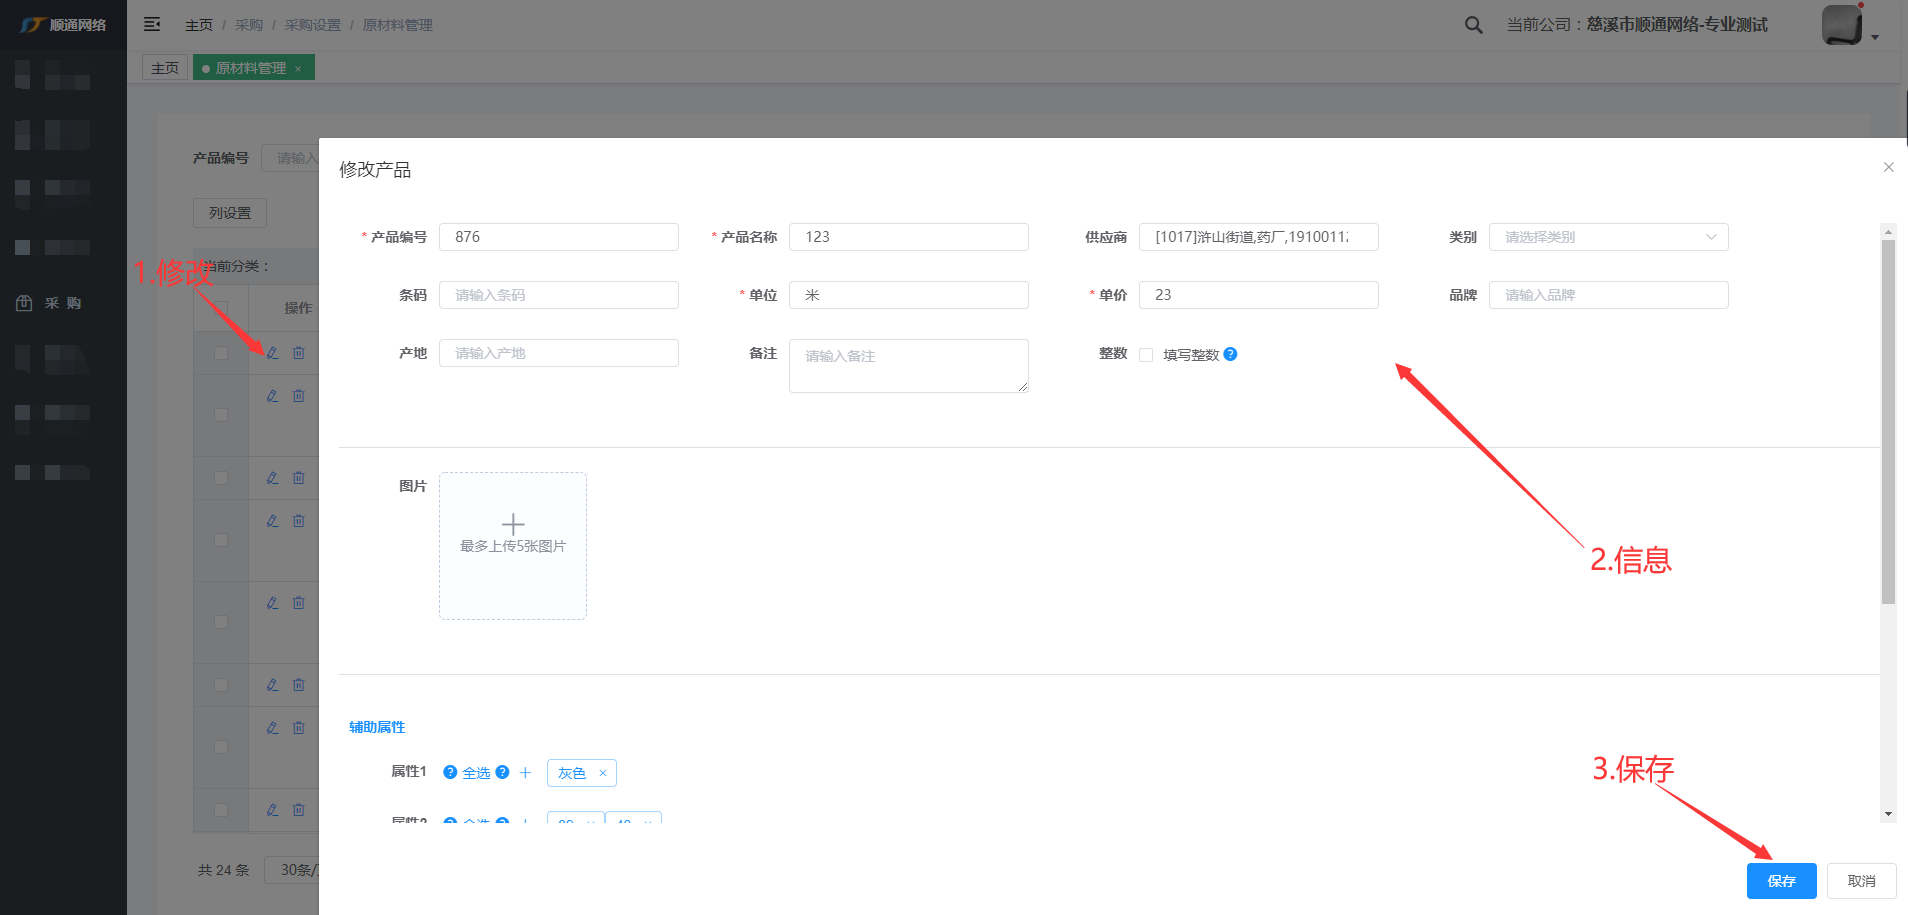Click the dialog vertical scrollbar
The width and height of the screenshot is (1908, 915).
tap(1888, 420)
